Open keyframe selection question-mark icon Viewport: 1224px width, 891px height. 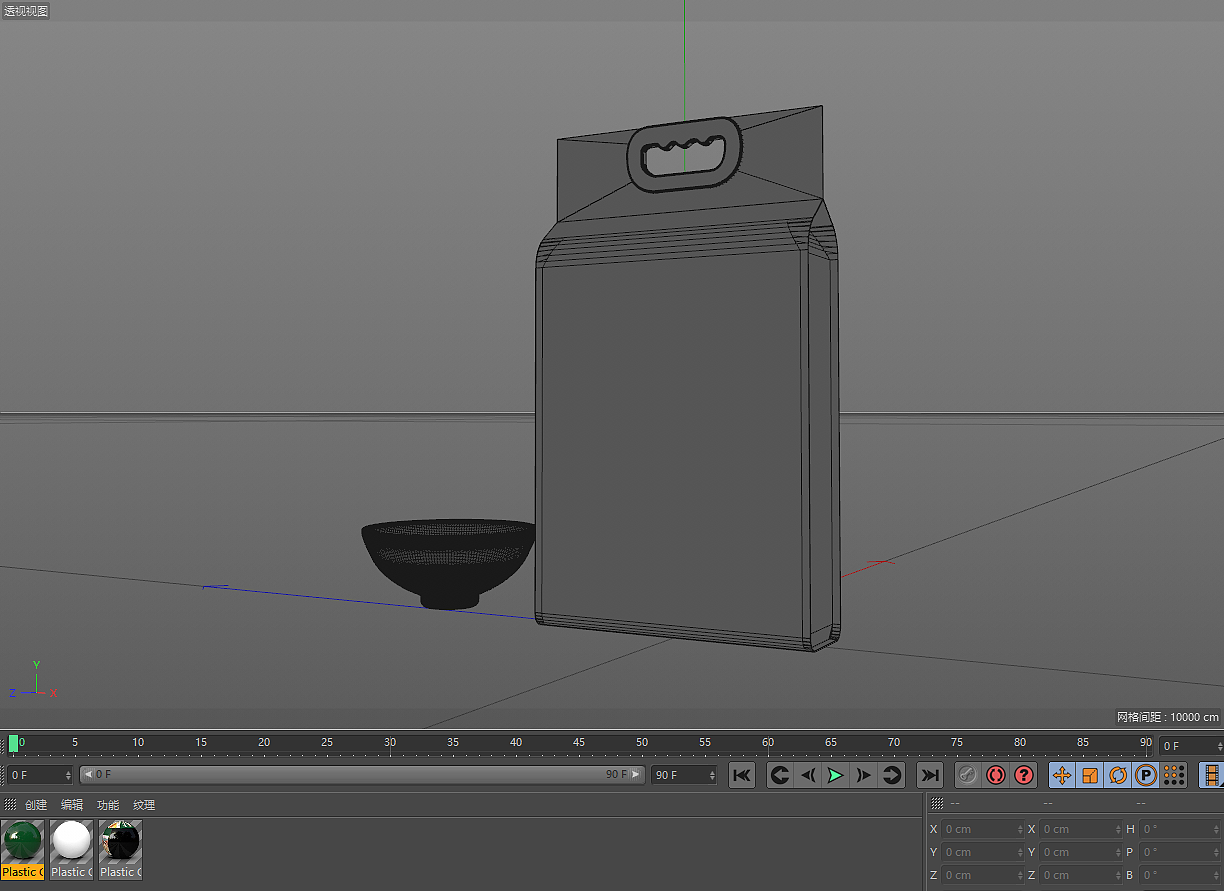pos(1023,775)
